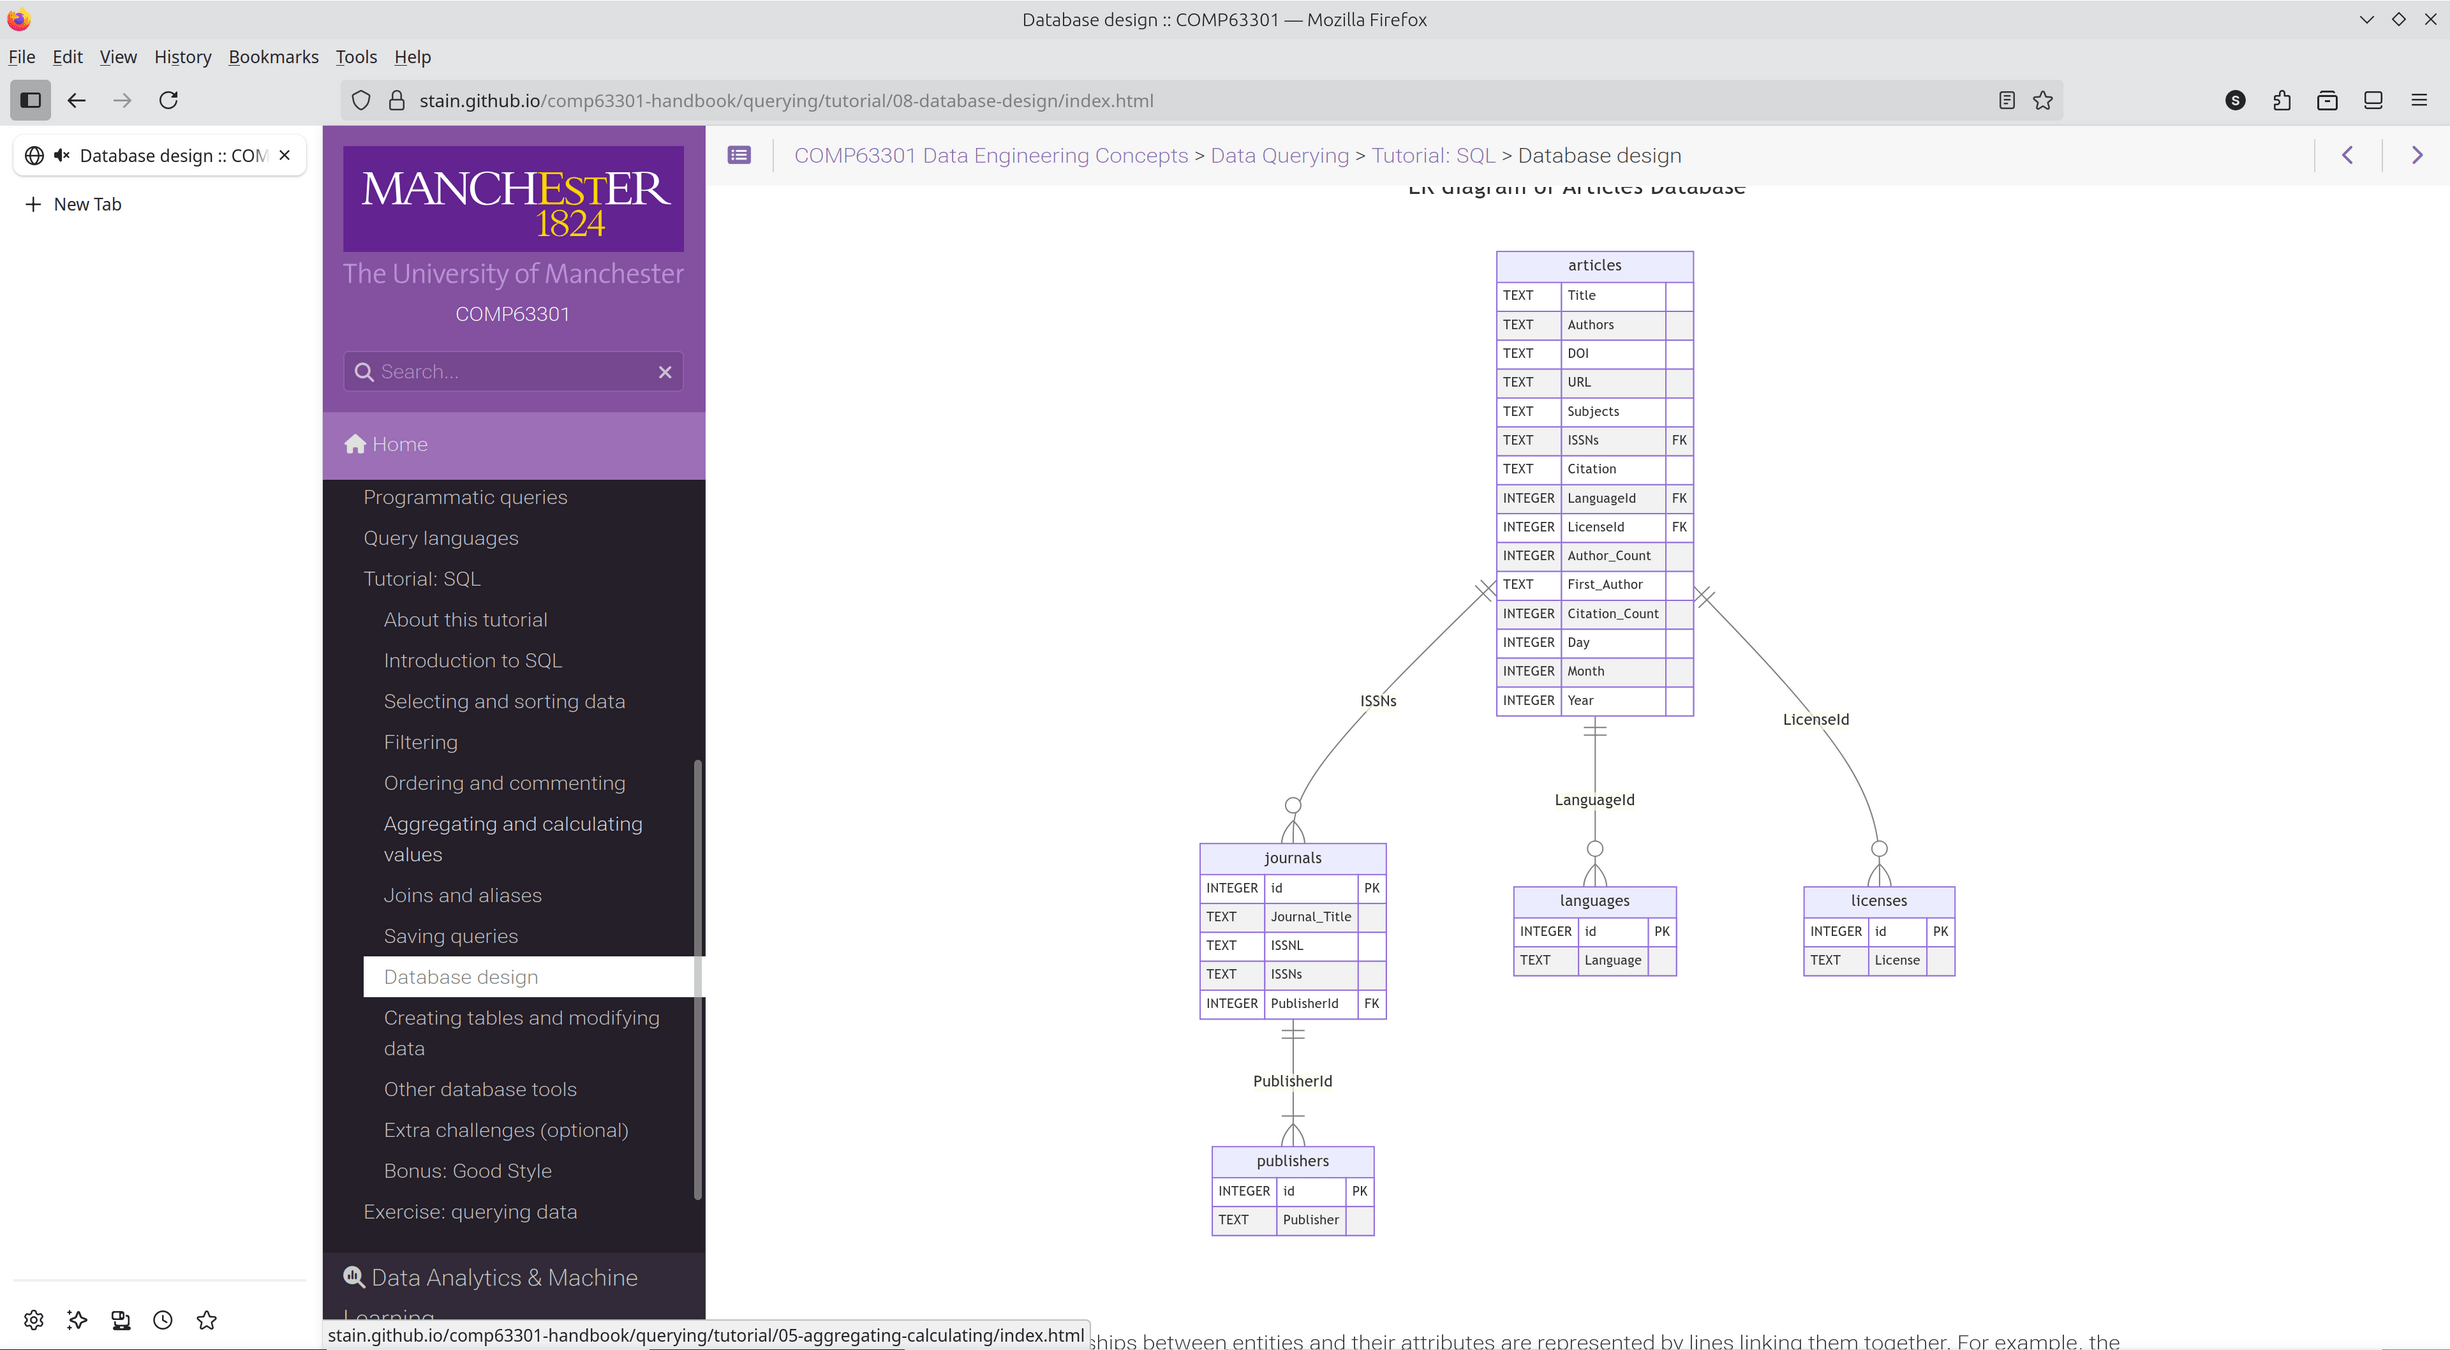Open the Bookmarks menu
The image size is (2450, 1350).
pos(273,57)
